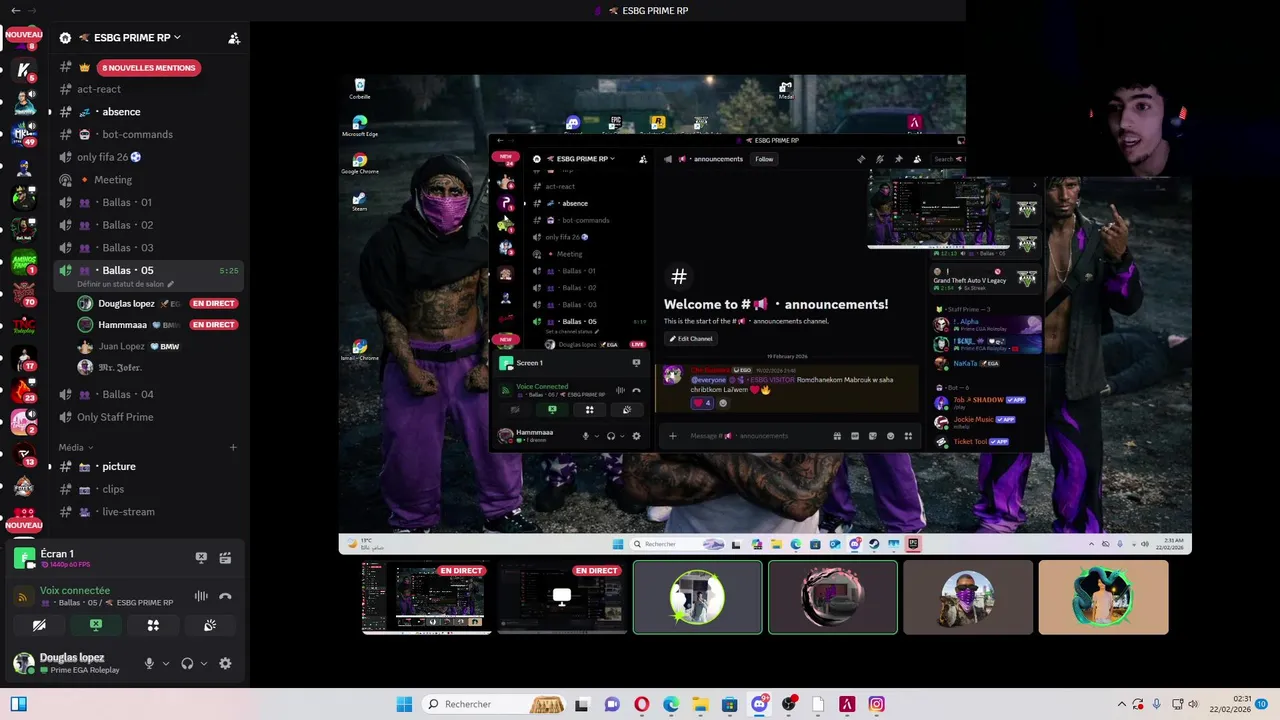
Task: Expand headphone output options chevron
Action: tap(204, 663)
